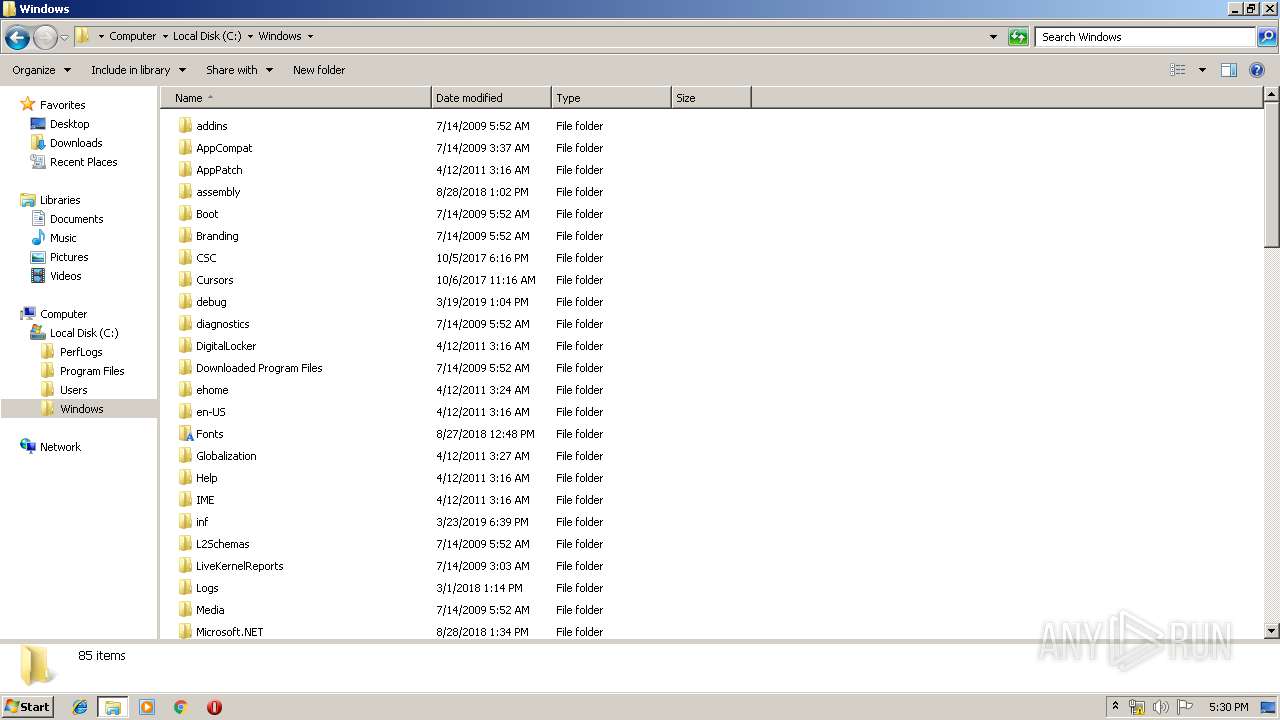Select the Microsoft.NET folder icon
The width and height of the screenshot is (1280, 720).
185,632
